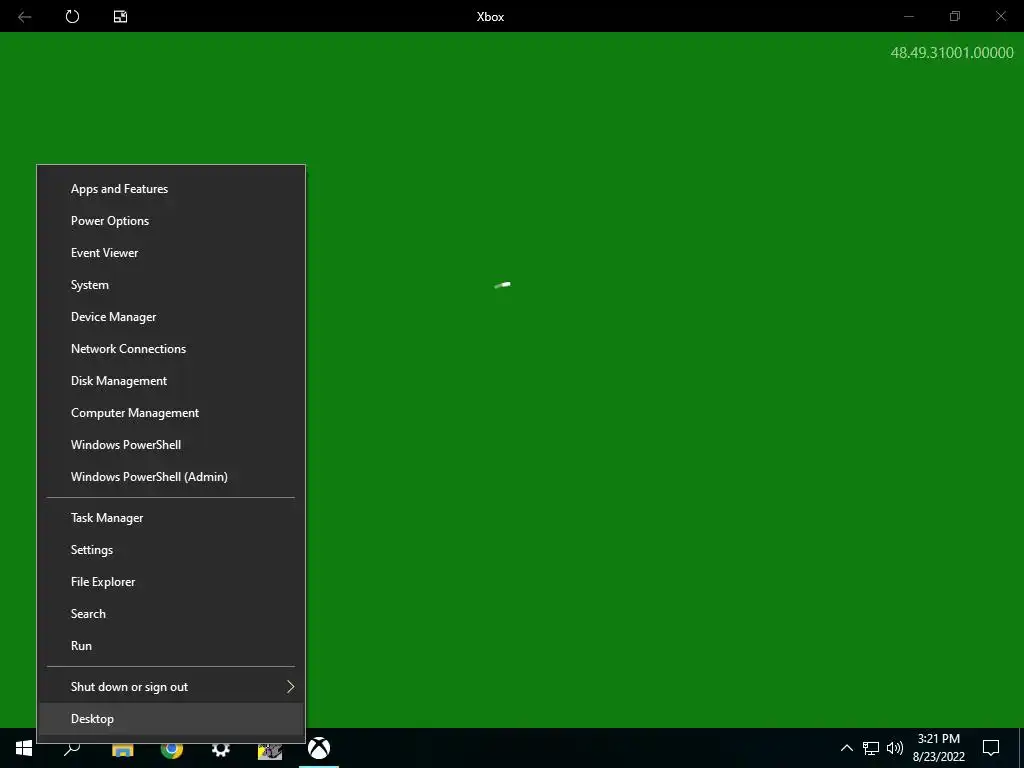The height and width of the screenshot is (768, 1024).
Task: Click the refresh icon in the Xbox title bar
Action: click(72, 16)
